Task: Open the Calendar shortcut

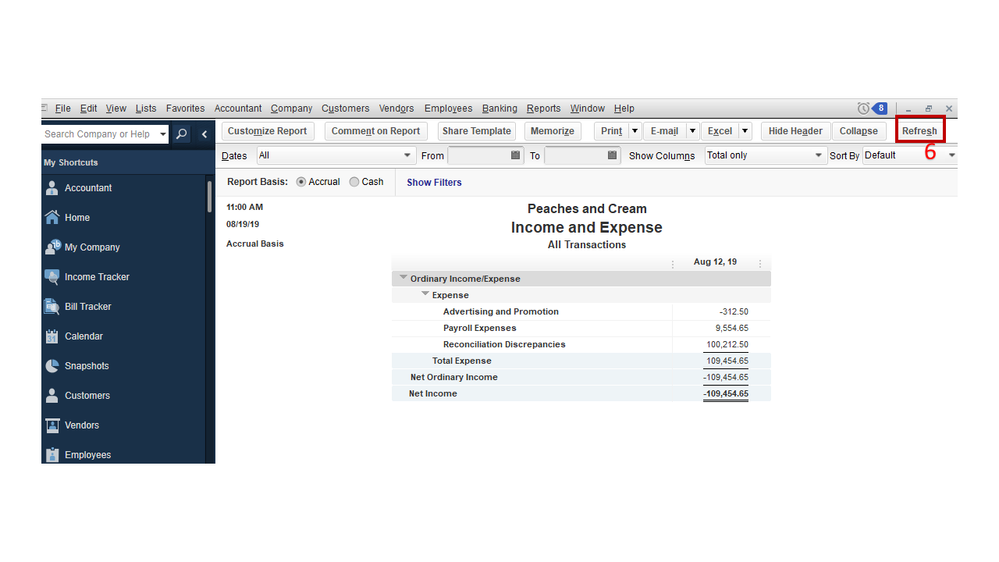Action: click(83, 336)
